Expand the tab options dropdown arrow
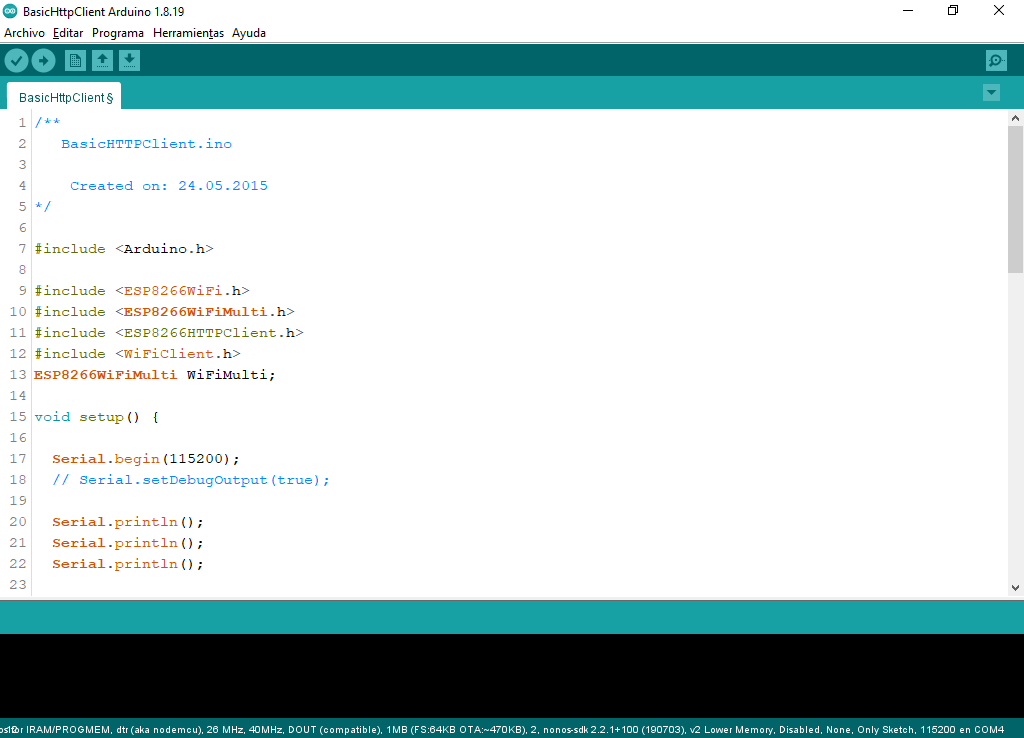Viewport: 1024px width, 738px height. pos(991,93)
